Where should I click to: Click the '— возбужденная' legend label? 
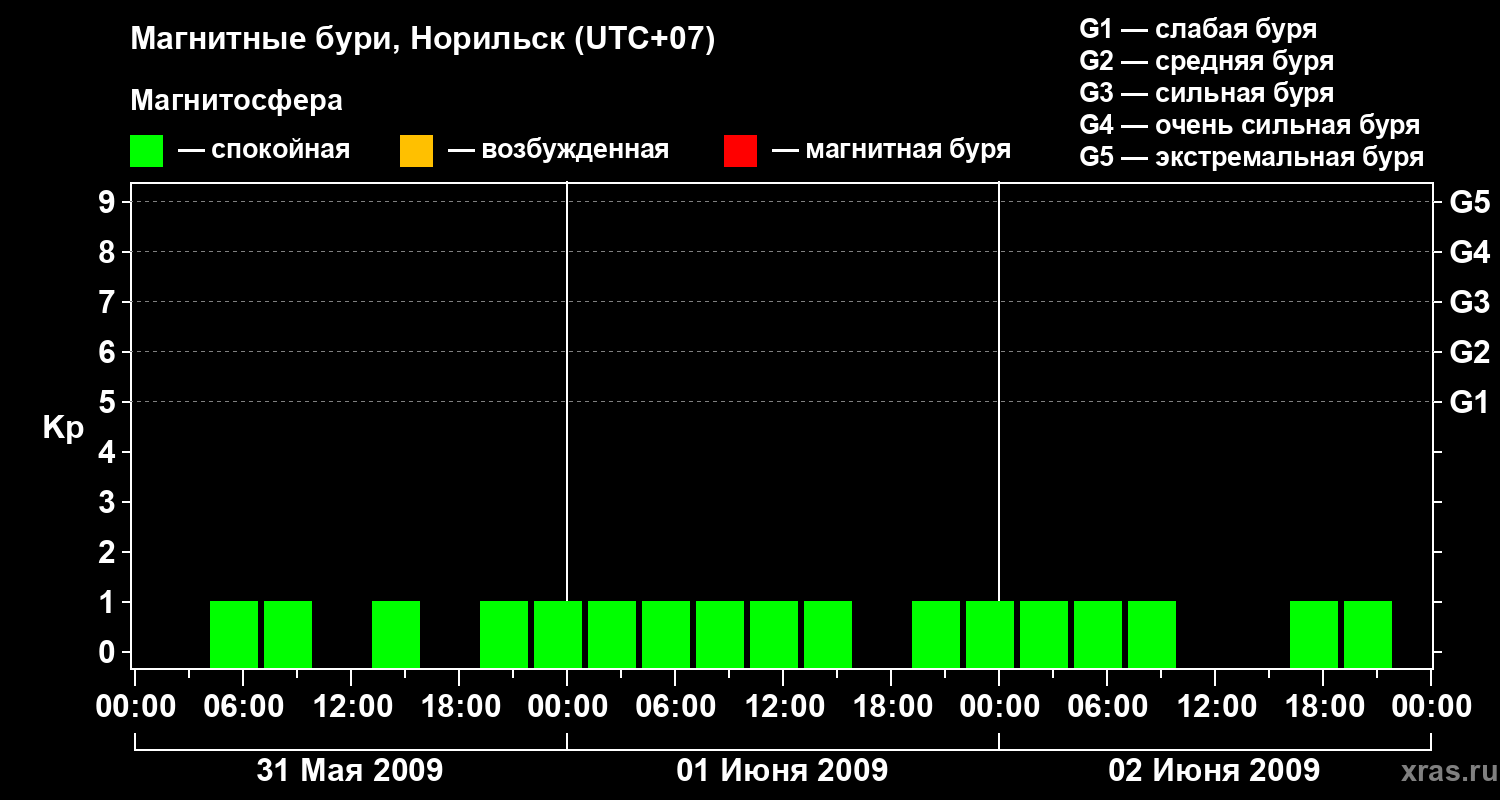(558, 150)
